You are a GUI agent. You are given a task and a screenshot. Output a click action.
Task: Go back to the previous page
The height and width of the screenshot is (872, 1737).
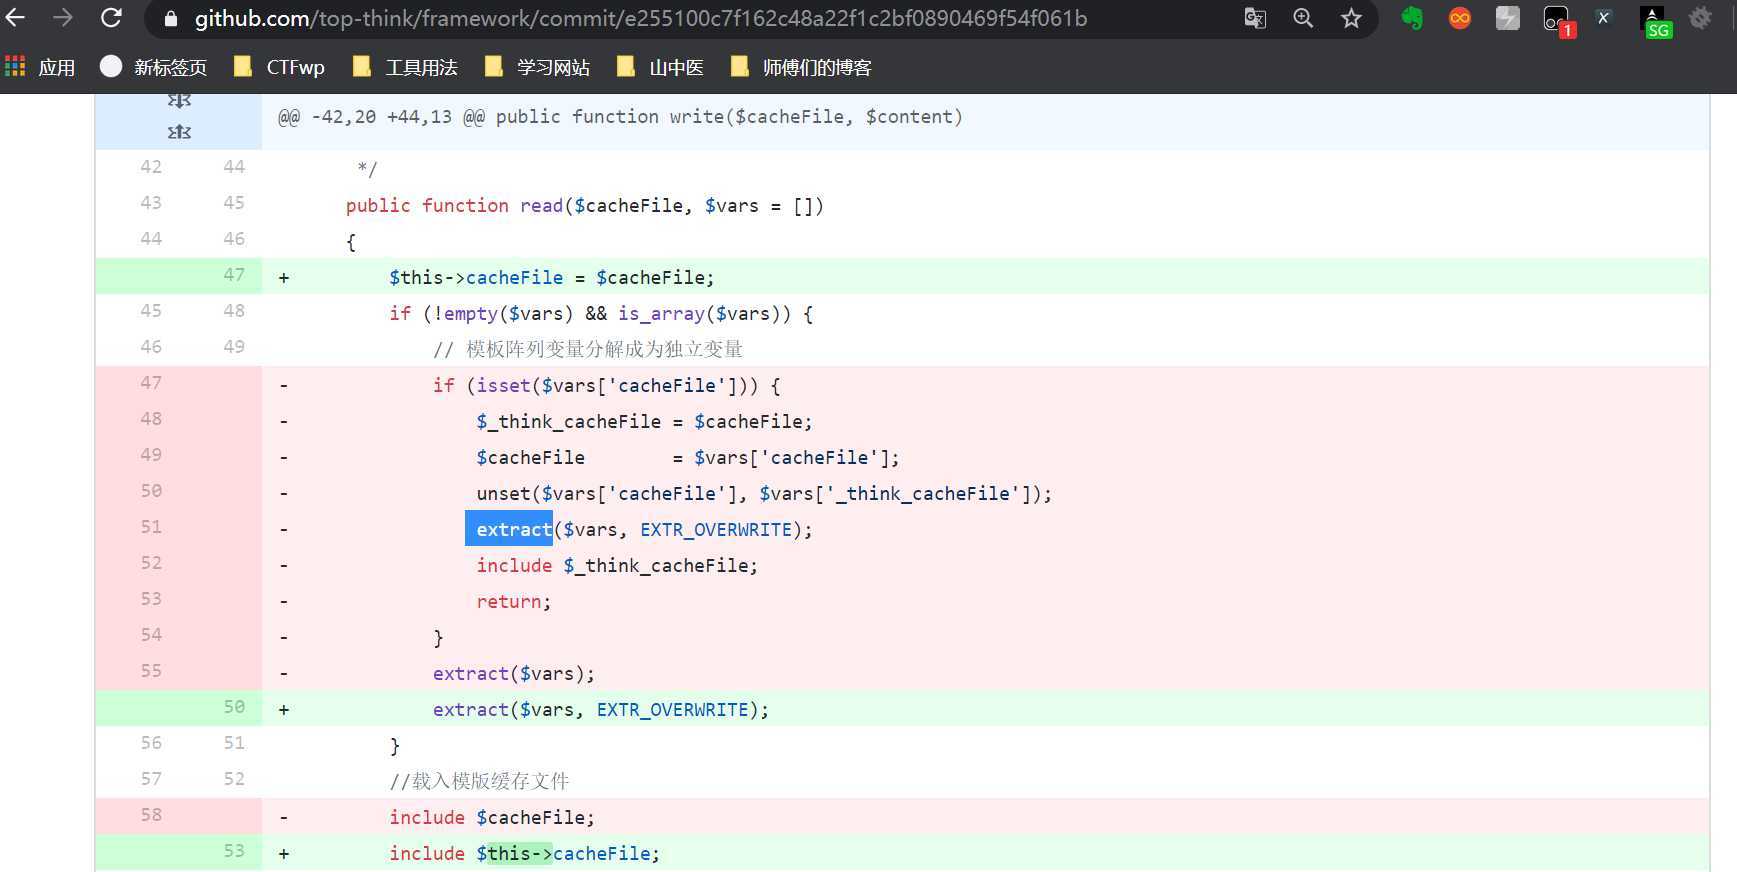(15, 18)
